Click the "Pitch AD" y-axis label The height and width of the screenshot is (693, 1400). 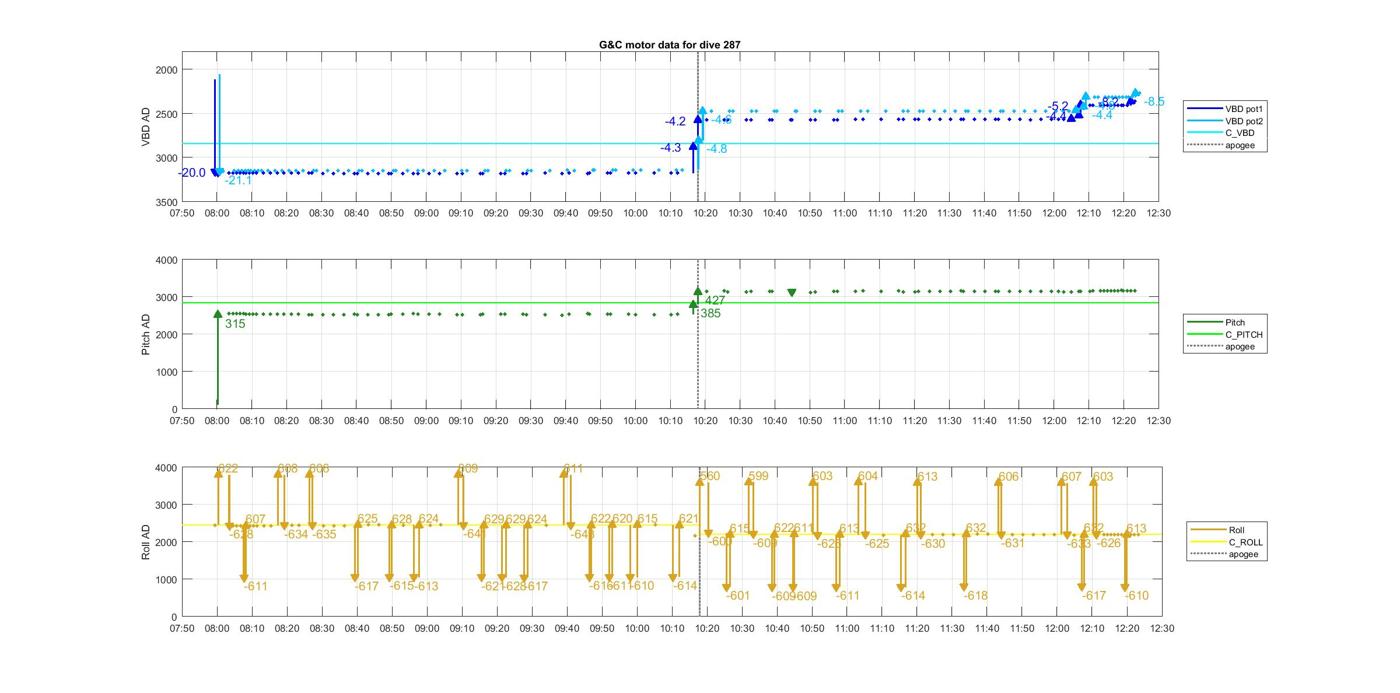pyautogui.click(x=146, y=334)
